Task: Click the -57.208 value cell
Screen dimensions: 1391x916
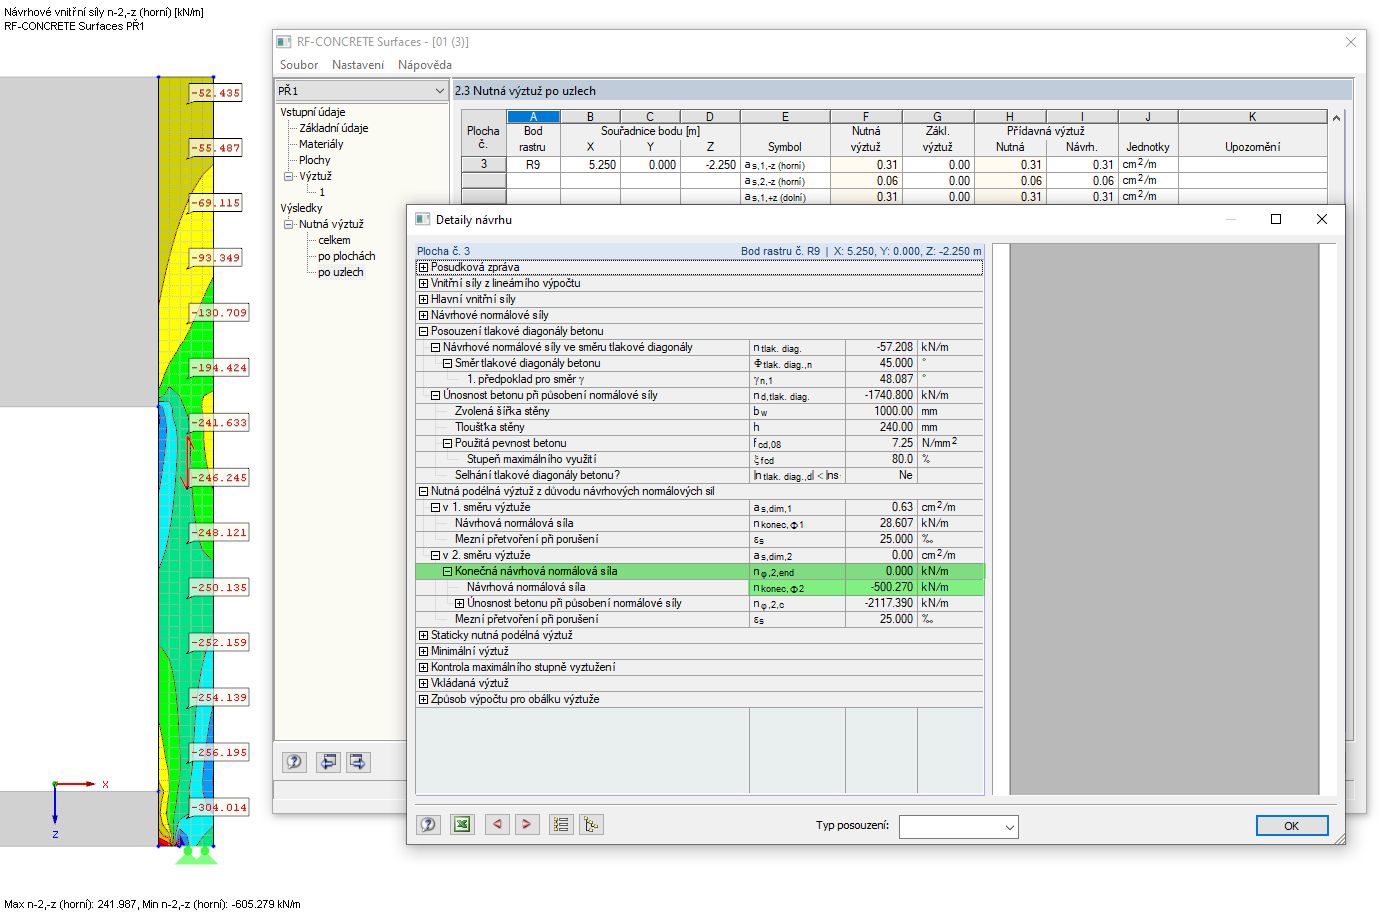Action: (881, 347)
